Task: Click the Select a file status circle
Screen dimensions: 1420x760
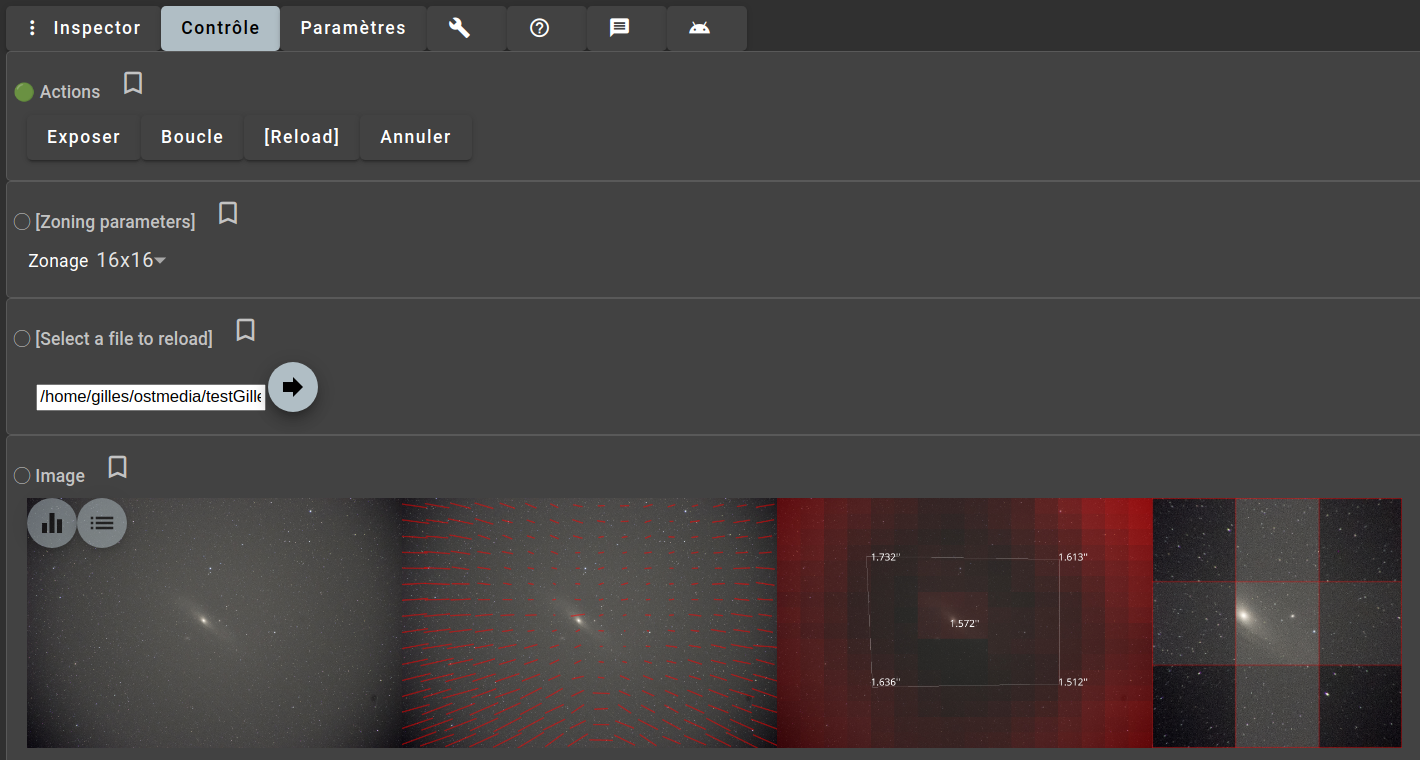Action: pyautogui.click(x=22, y=339)
